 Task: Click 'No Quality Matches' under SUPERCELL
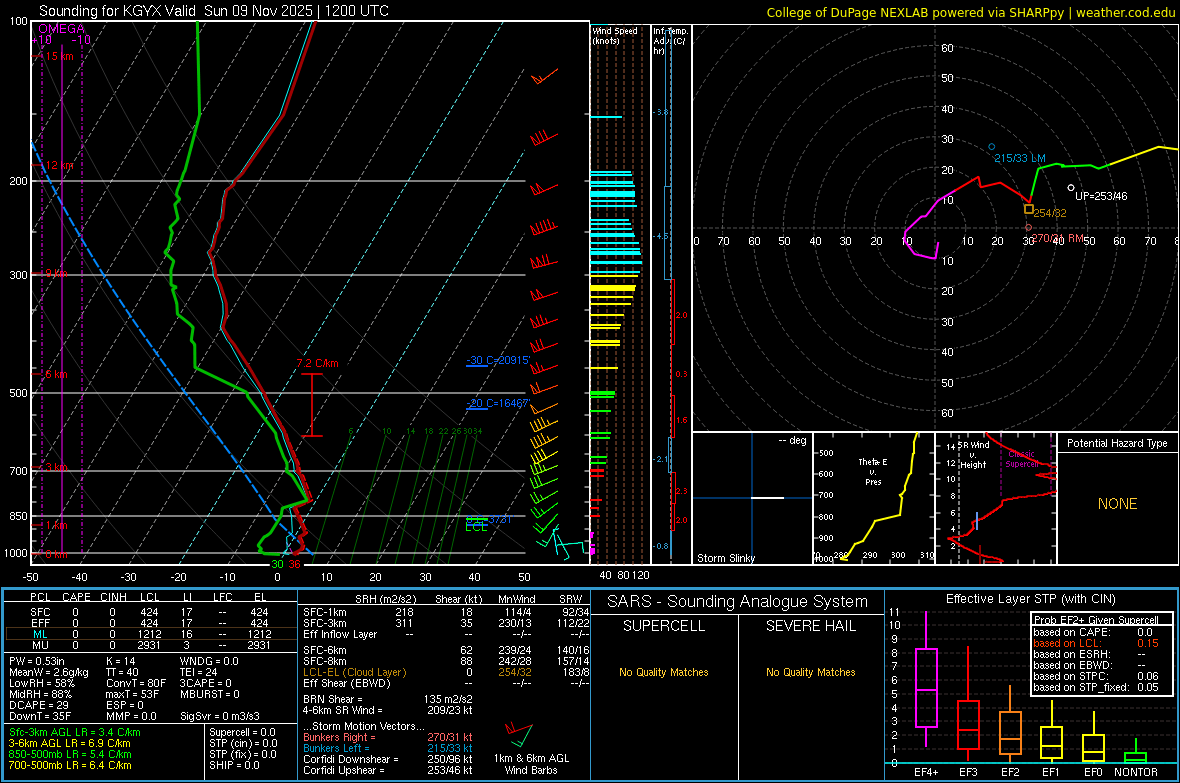click(664, 672)
